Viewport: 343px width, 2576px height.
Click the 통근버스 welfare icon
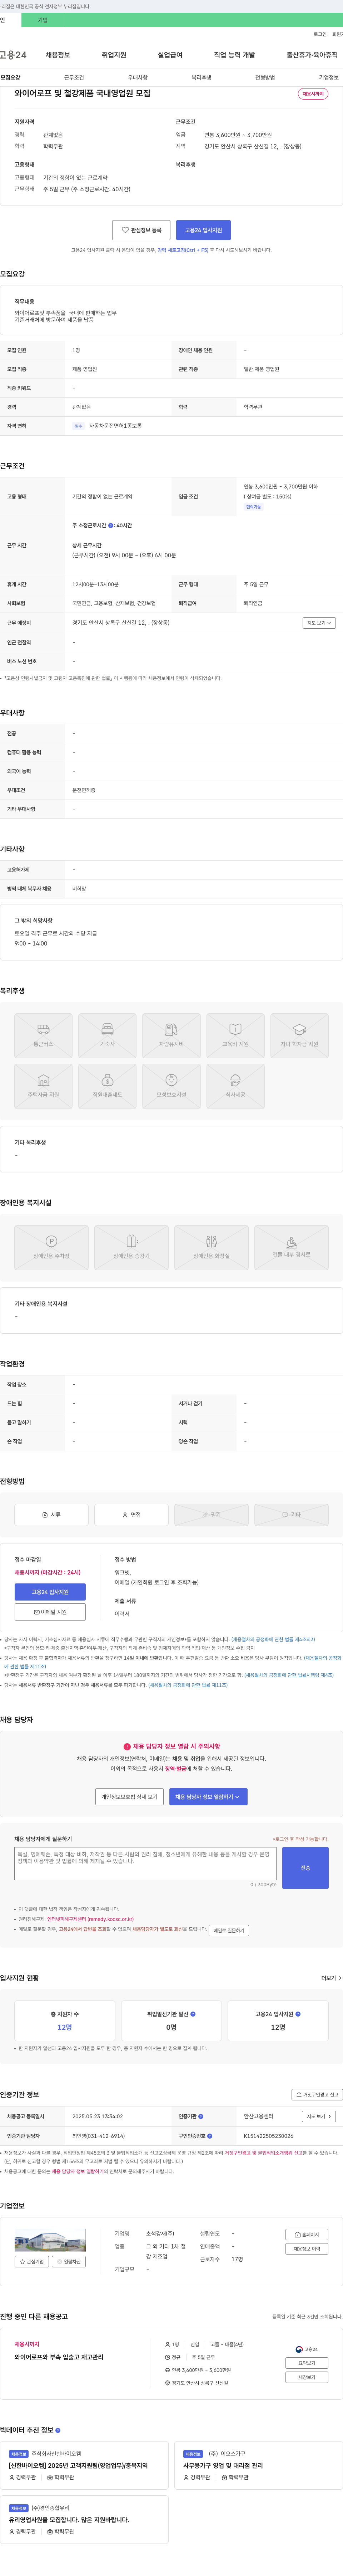[x=43, y=1036]
